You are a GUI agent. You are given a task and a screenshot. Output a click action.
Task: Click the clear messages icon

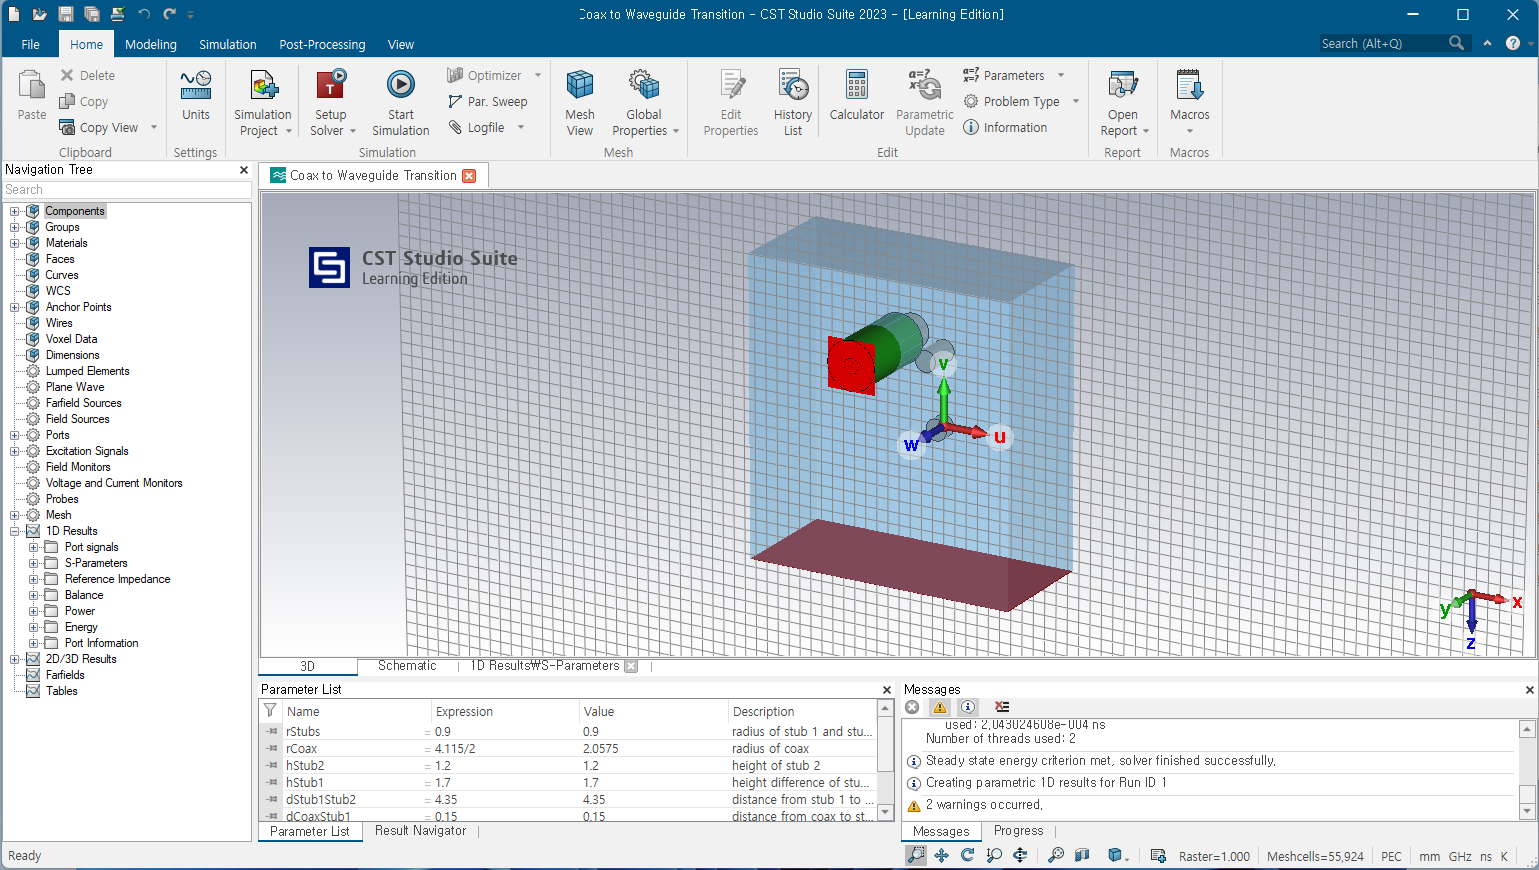[x=1002, y=707]
